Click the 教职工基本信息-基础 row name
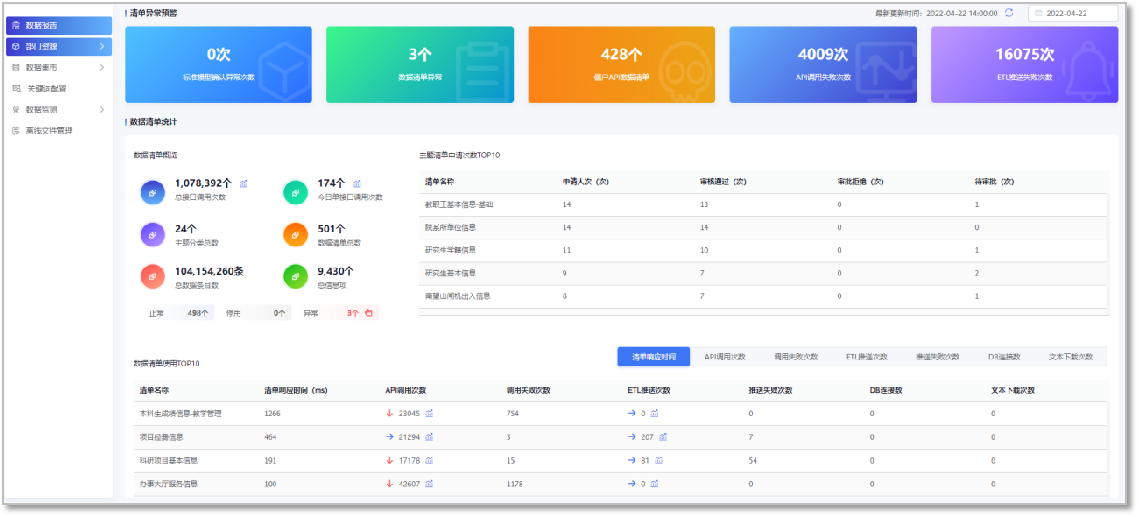 click(459, 205)
